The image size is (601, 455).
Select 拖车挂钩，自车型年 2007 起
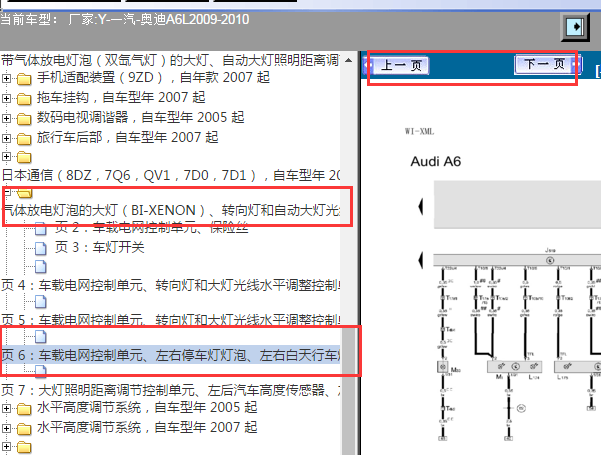pos(121,97)
